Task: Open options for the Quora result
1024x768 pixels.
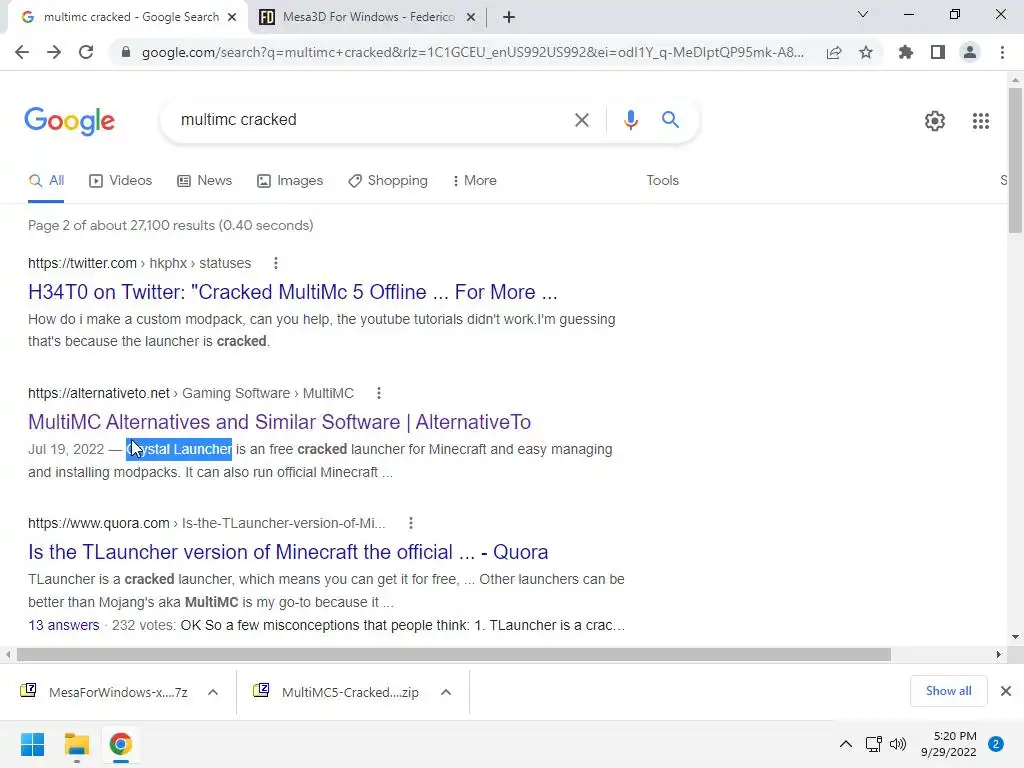Action: [410, 523]
